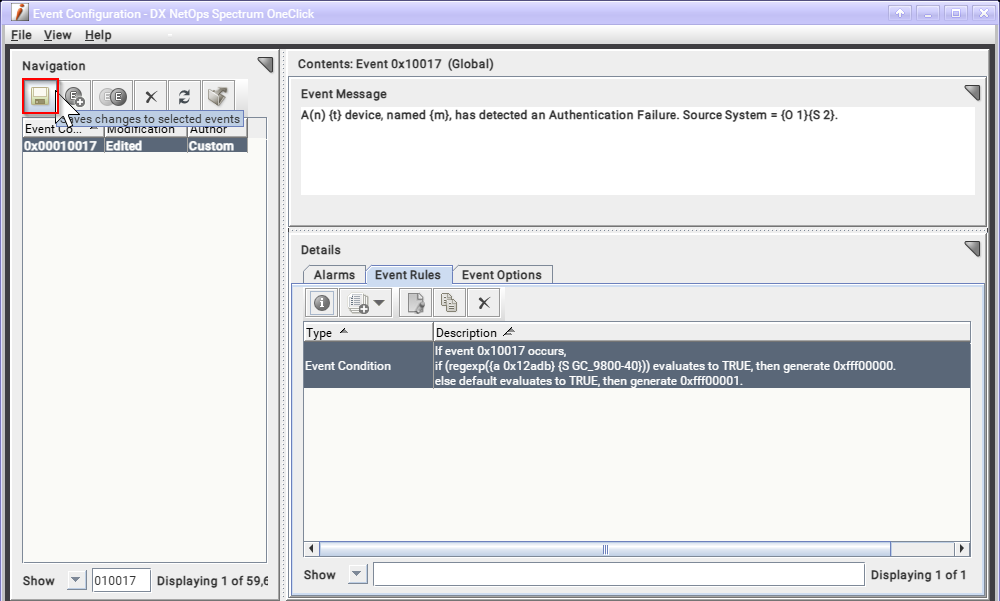Click the Edited modification cell

point(145,146)
